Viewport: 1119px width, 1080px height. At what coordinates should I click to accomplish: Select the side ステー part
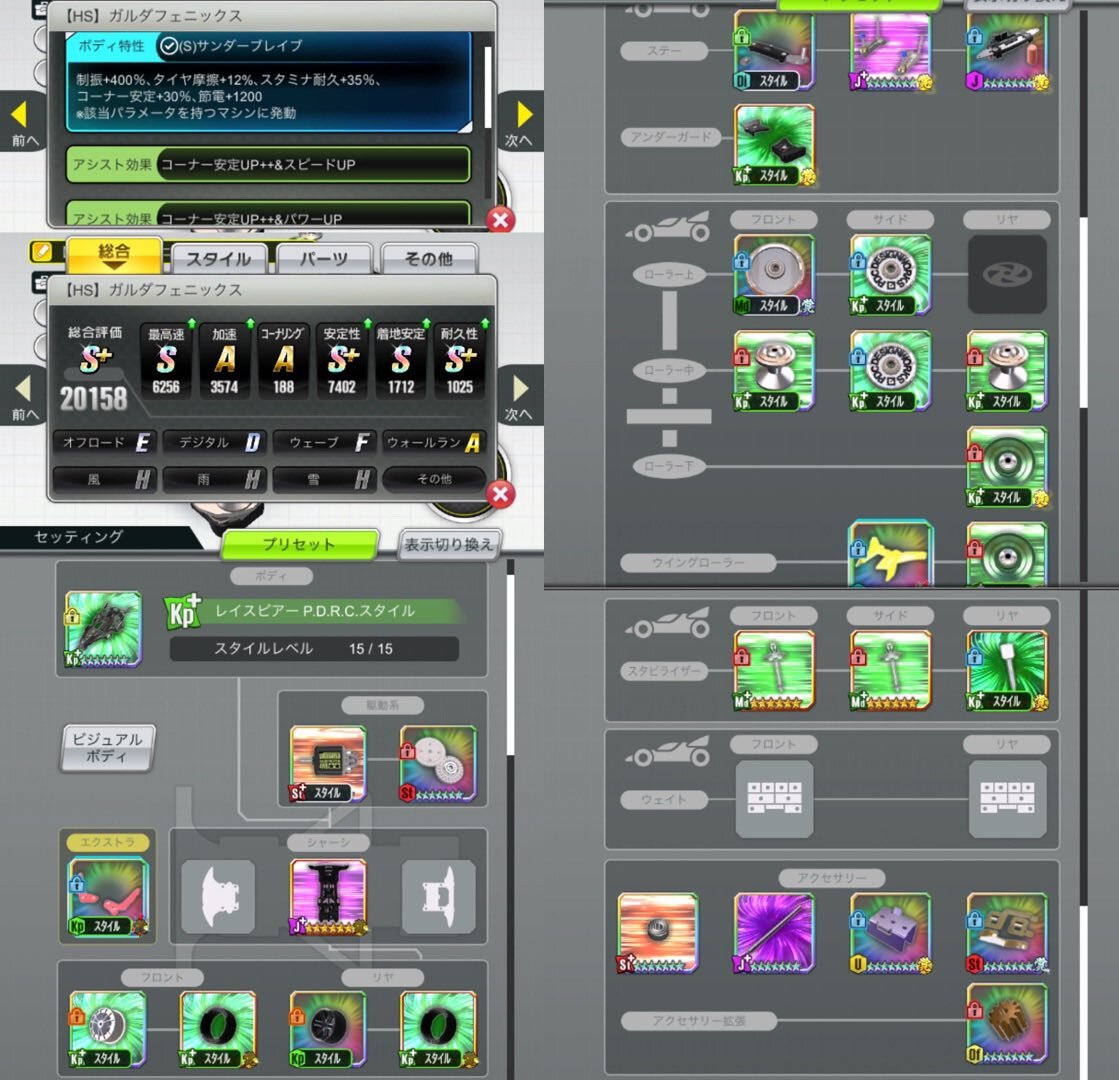891,50
